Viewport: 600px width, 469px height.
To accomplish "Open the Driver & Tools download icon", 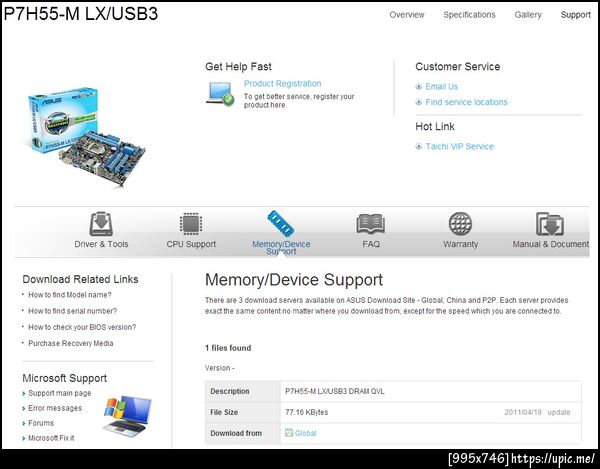I will tap(101, 224).
